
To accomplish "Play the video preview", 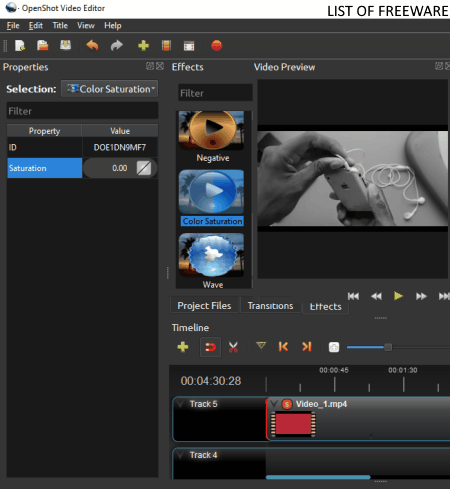I will coord(398,296).
